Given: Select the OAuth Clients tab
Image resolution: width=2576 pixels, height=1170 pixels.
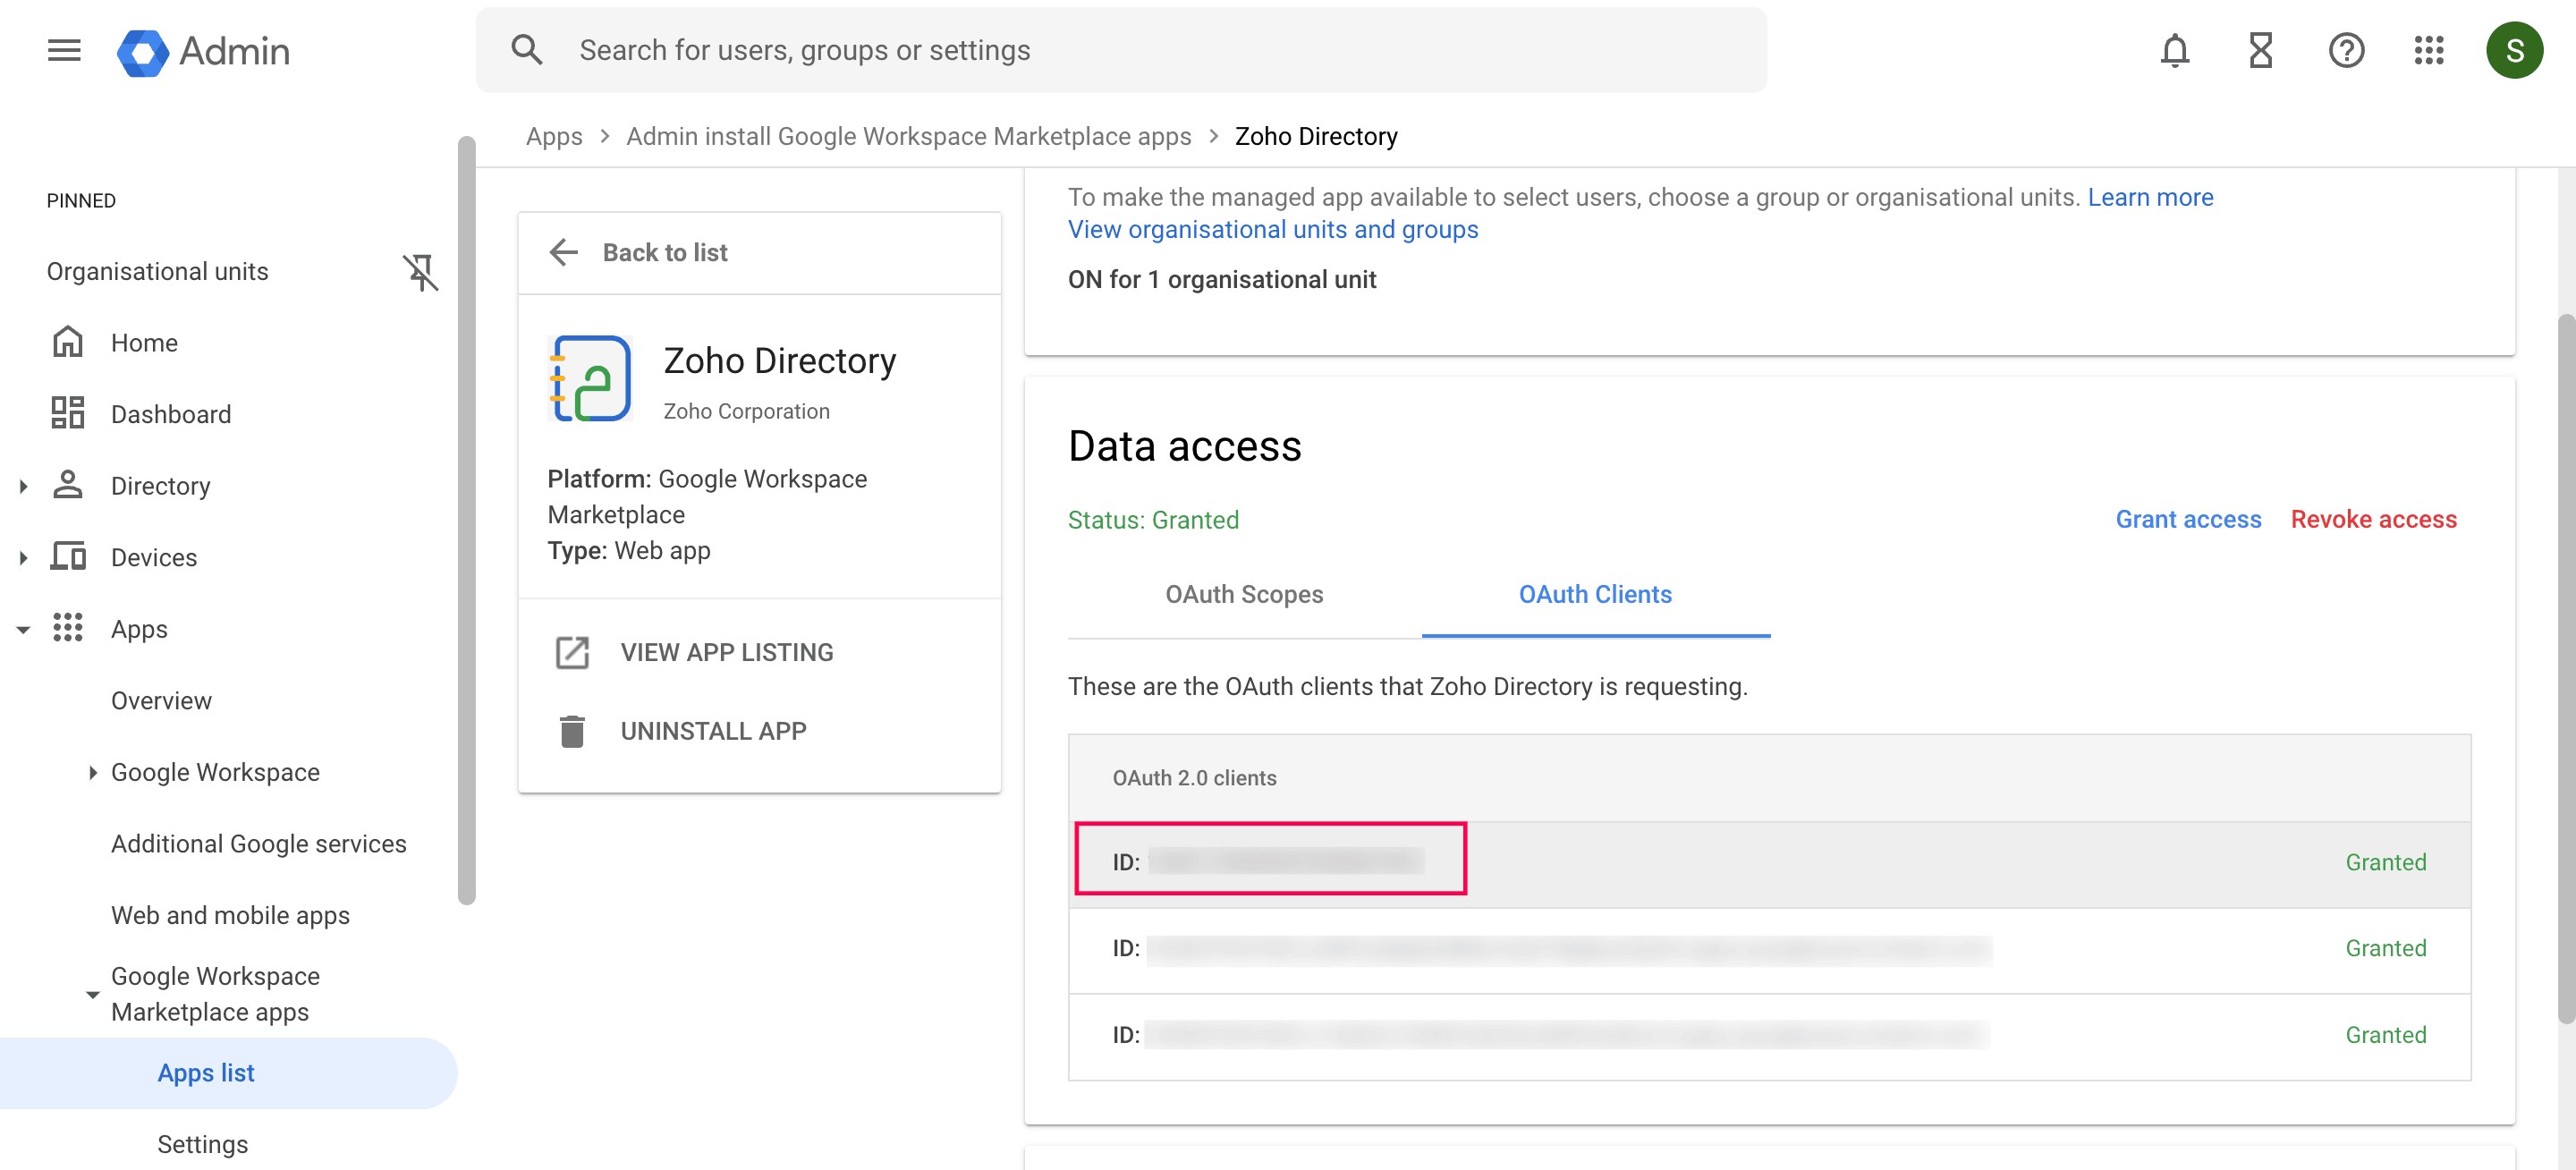Looking at the screenshot, I should coord(1595,594).
